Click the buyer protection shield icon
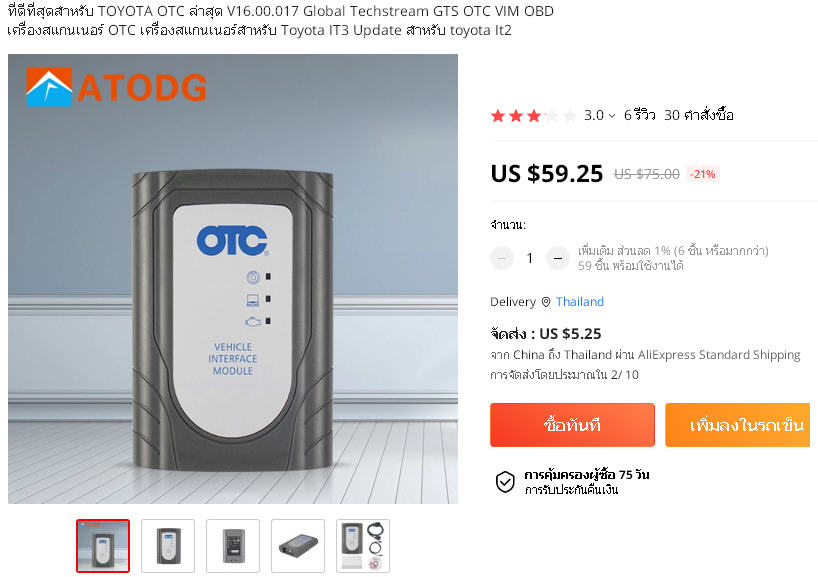 505,482
